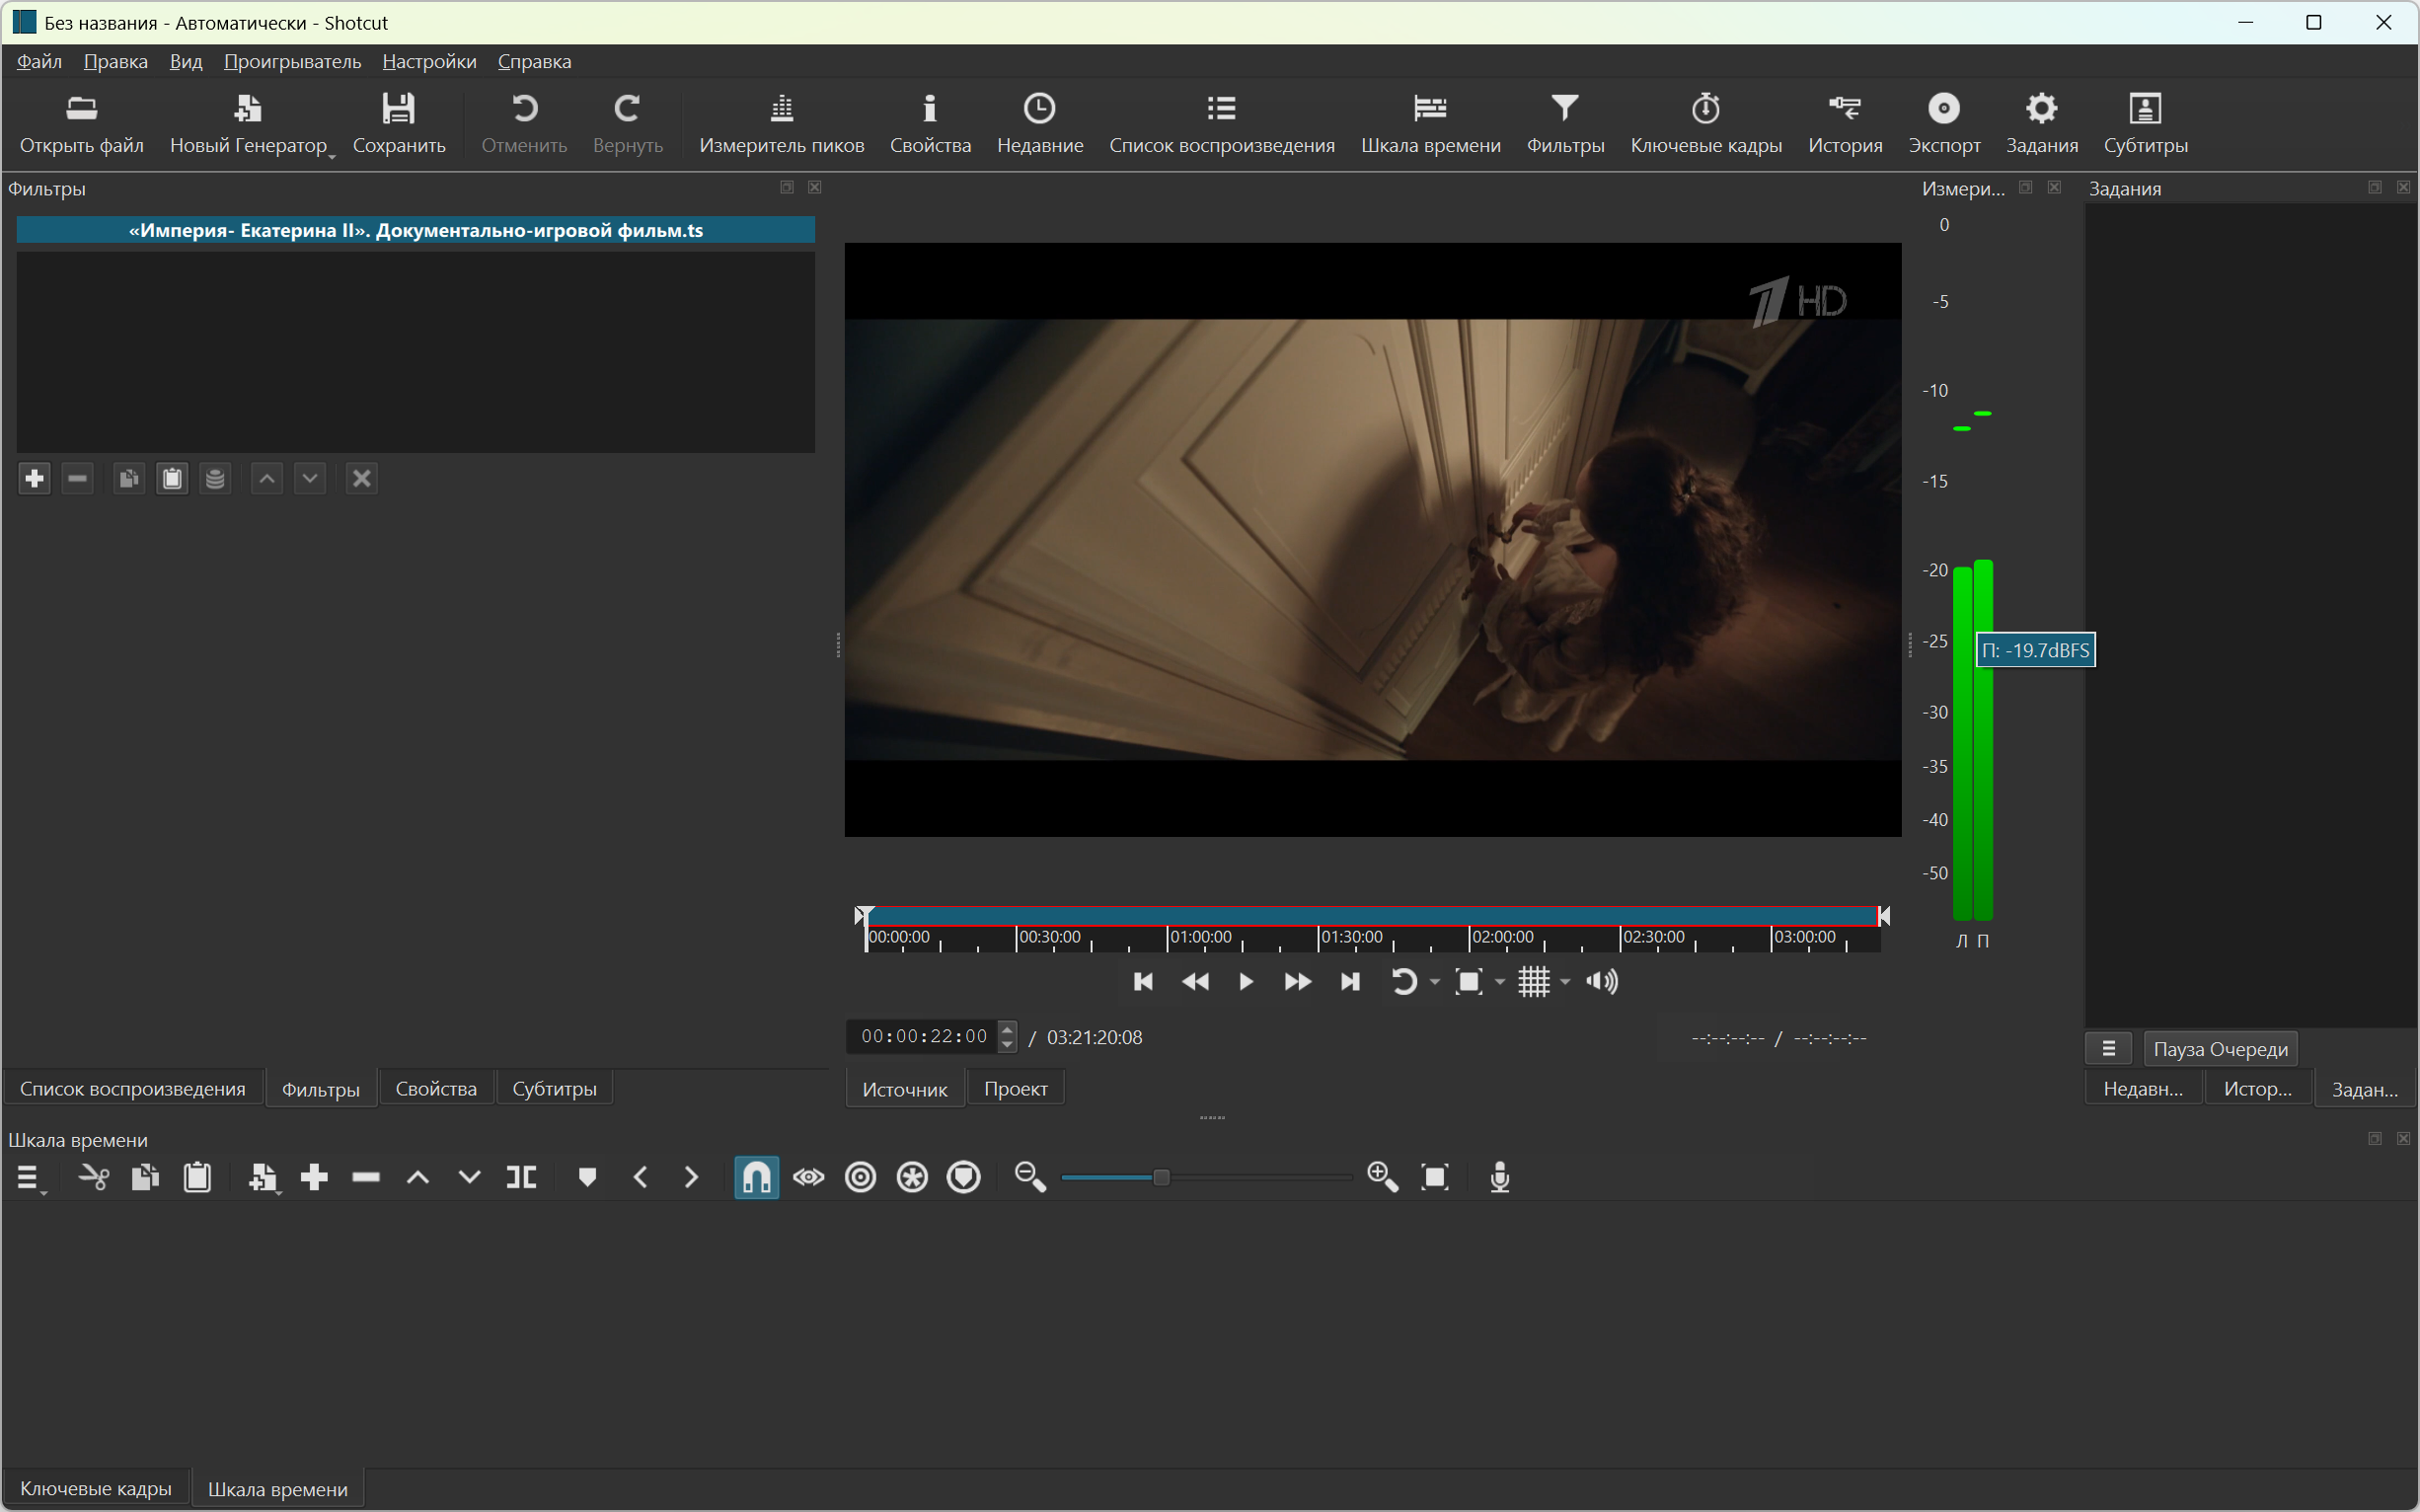Toggle Scrub while dragging eye icon
The width and height of the screenshot is (2420, 1512).
tap(808, 1177)
